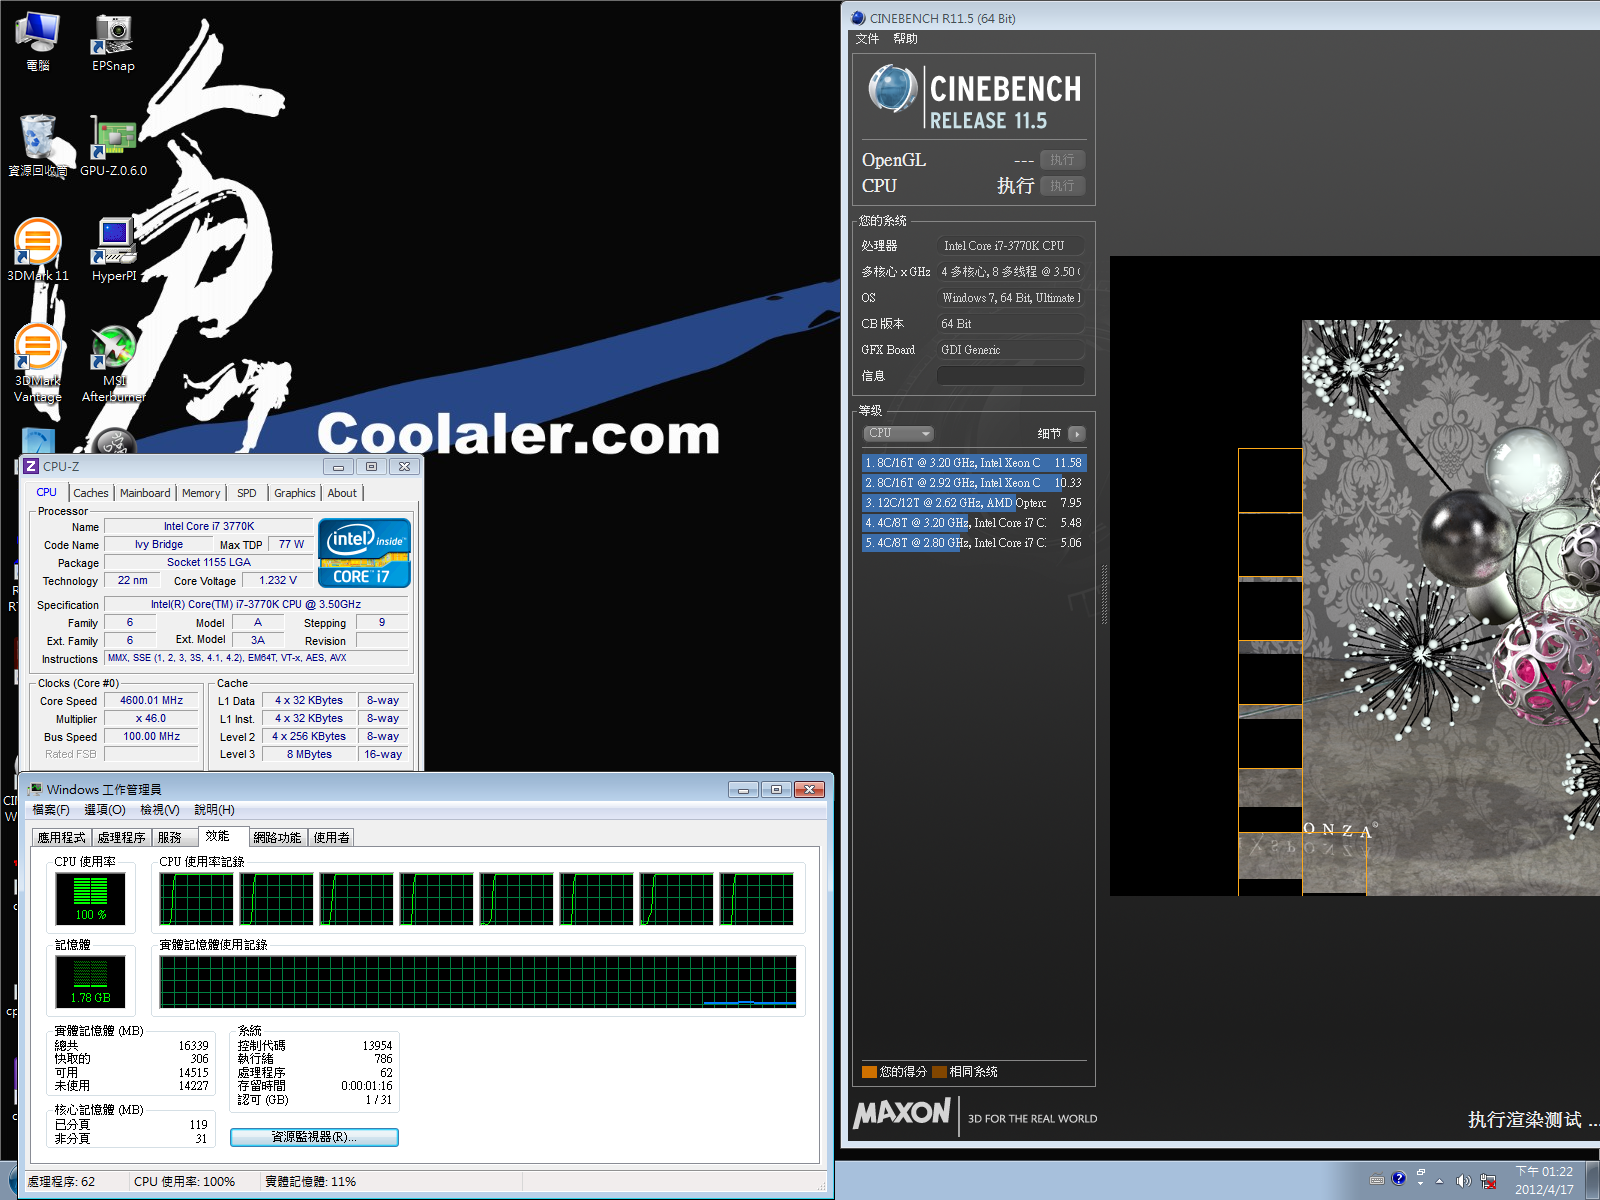Switch to the Caches tab in CPU-Z
This screenshot has width=1600, height=1200.
[91, 493]
